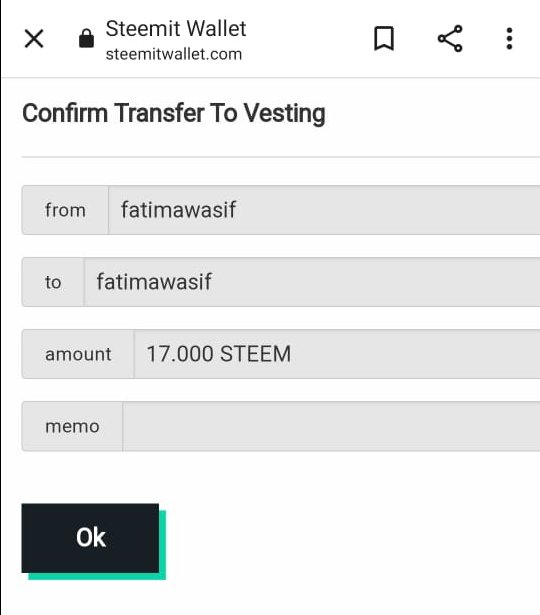Focus the to field showing fatimawasif
The width and height of the screenshot is (540, 615).
312,282
